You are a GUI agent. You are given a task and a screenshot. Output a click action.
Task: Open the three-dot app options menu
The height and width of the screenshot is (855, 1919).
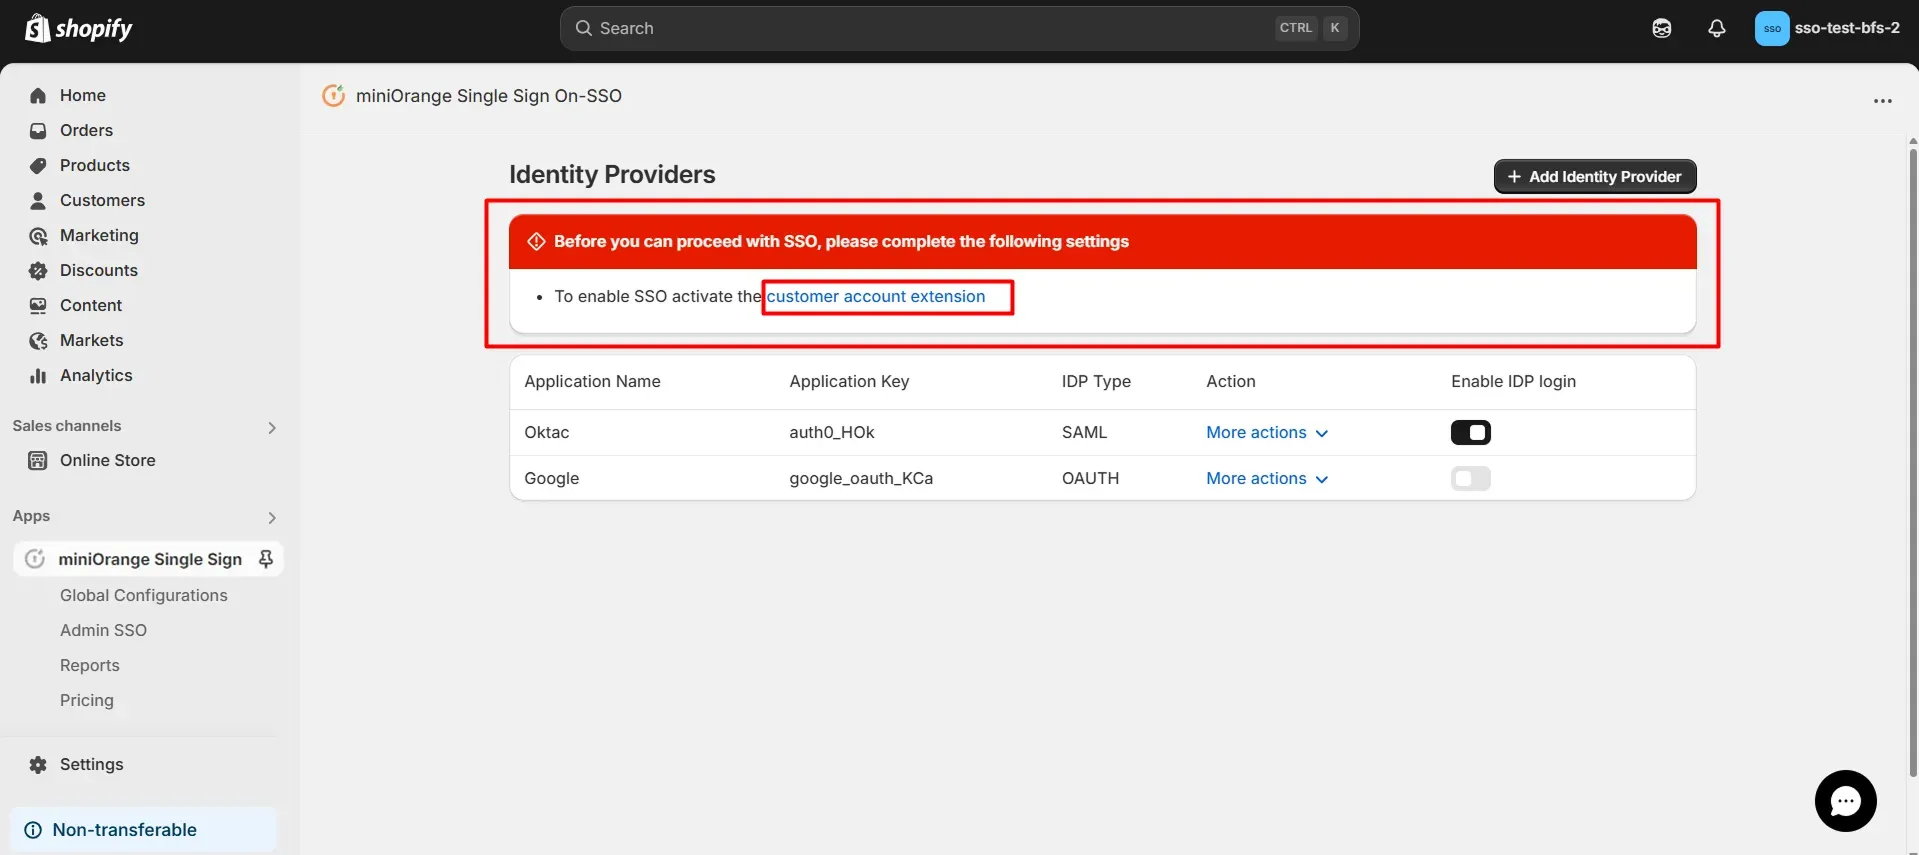coord(1883,101)
